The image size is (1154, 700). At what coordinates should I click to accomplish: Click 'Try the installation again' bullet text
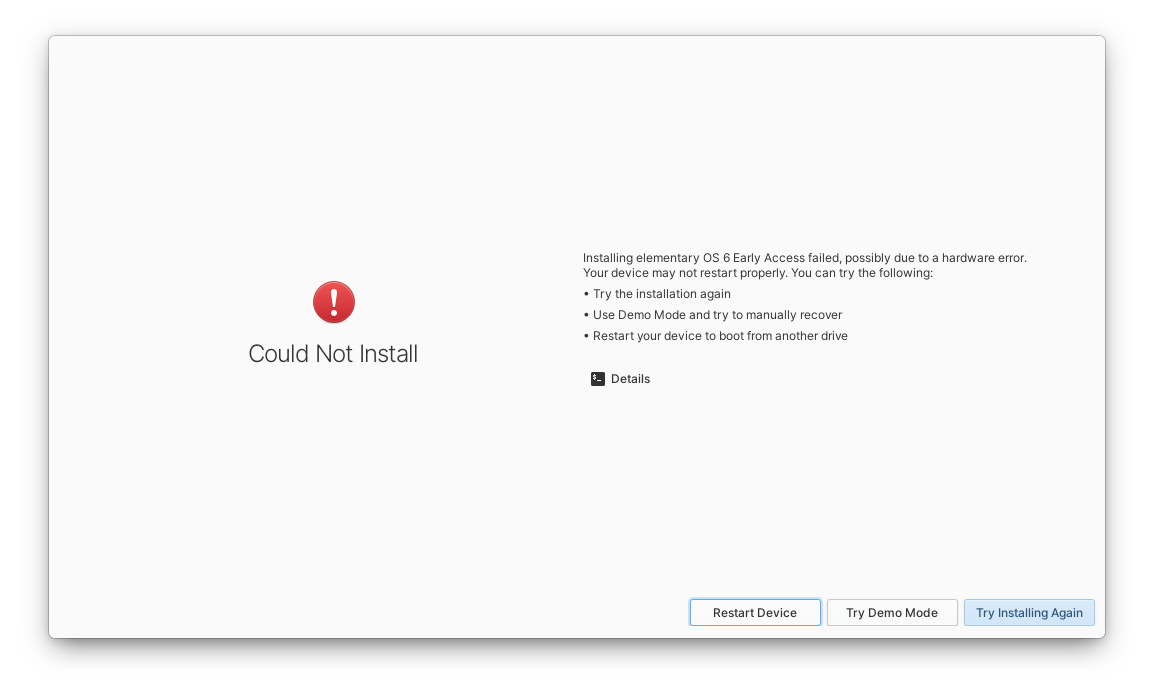662,294
